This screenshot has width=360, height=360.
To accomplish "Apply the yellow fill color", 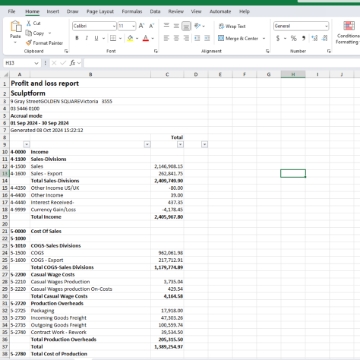I will coord(130,38).
